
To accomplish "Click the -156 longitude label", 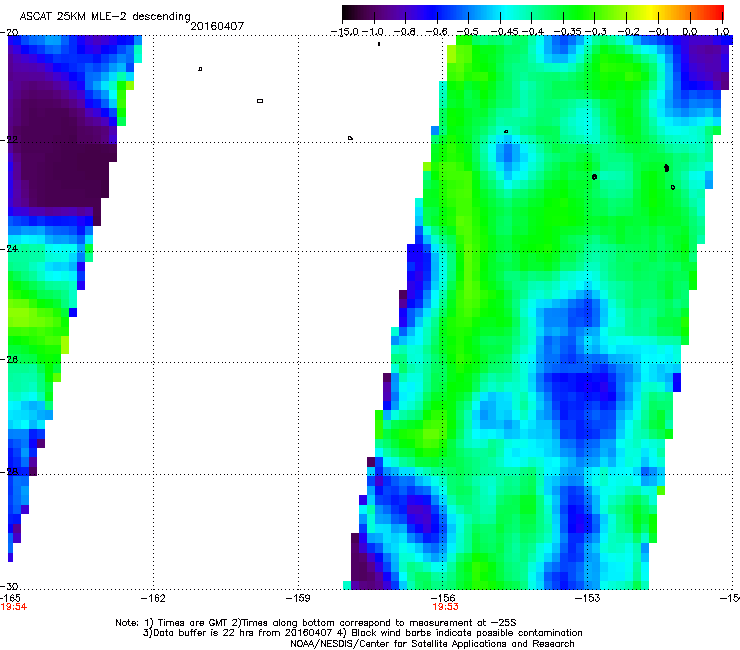I will point(443,599).
